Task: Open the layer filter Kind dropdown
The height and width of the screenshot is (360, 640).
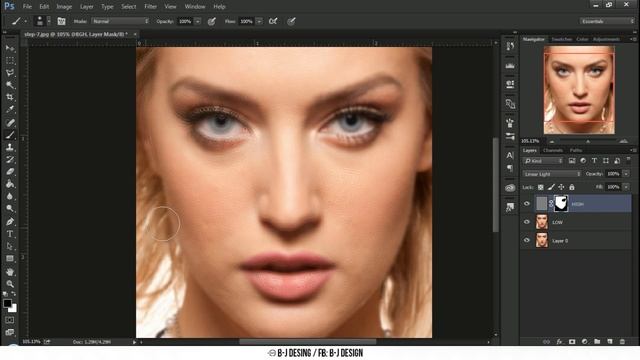Action: click(543, 161)
